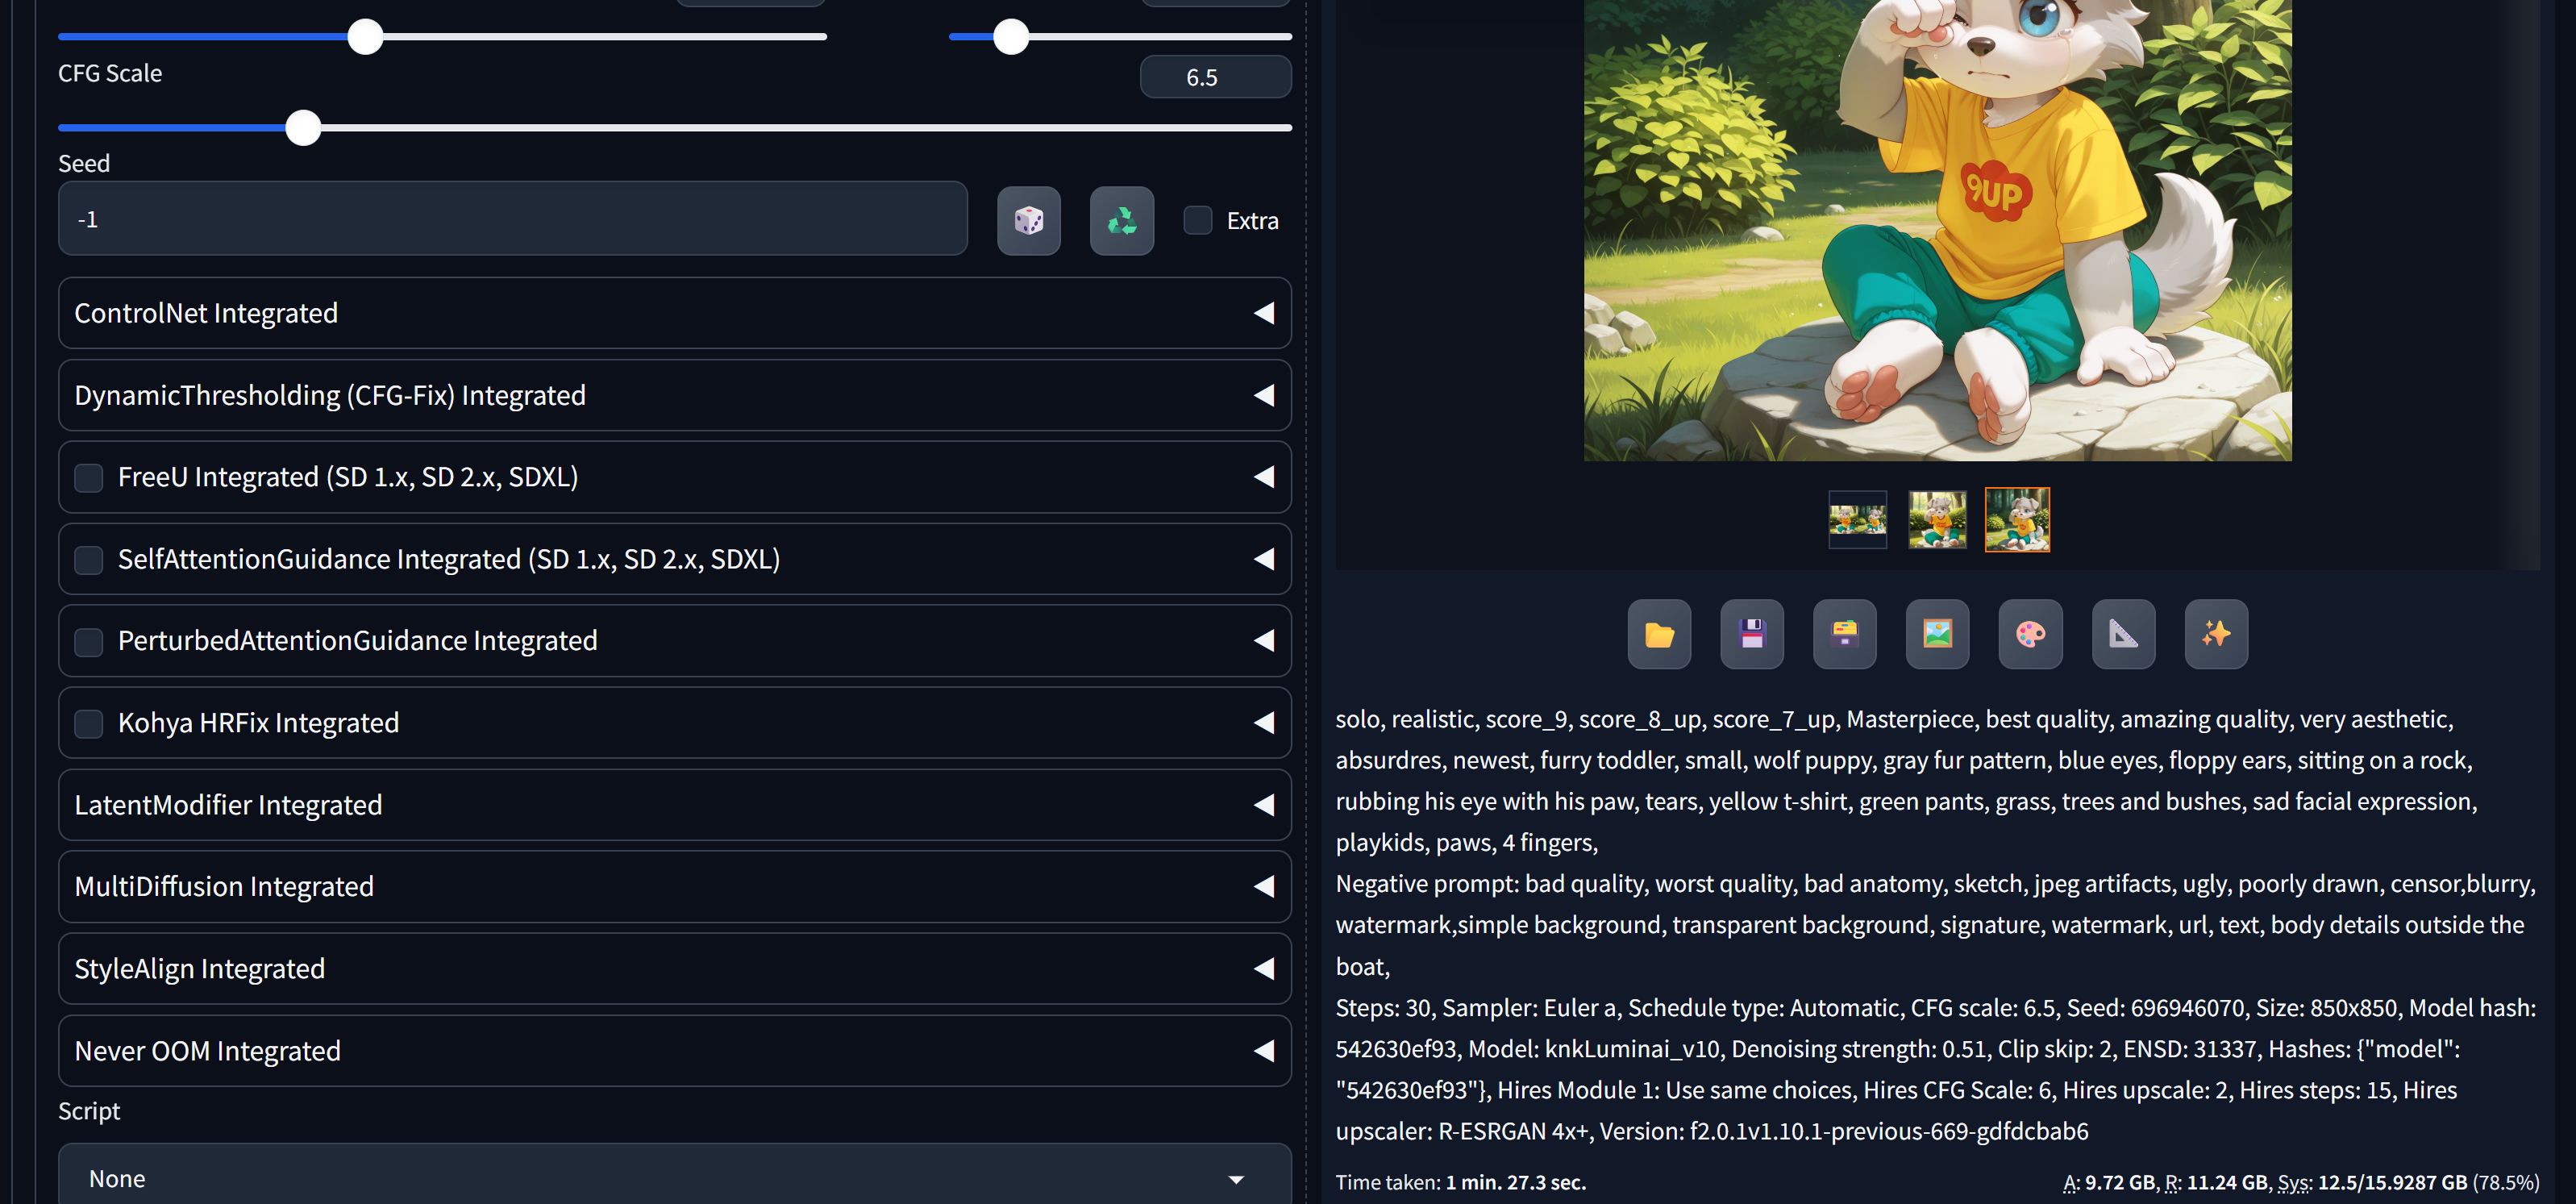
Task: Click the recycle icon to reuse last seed
Action: pos(1121,220)
